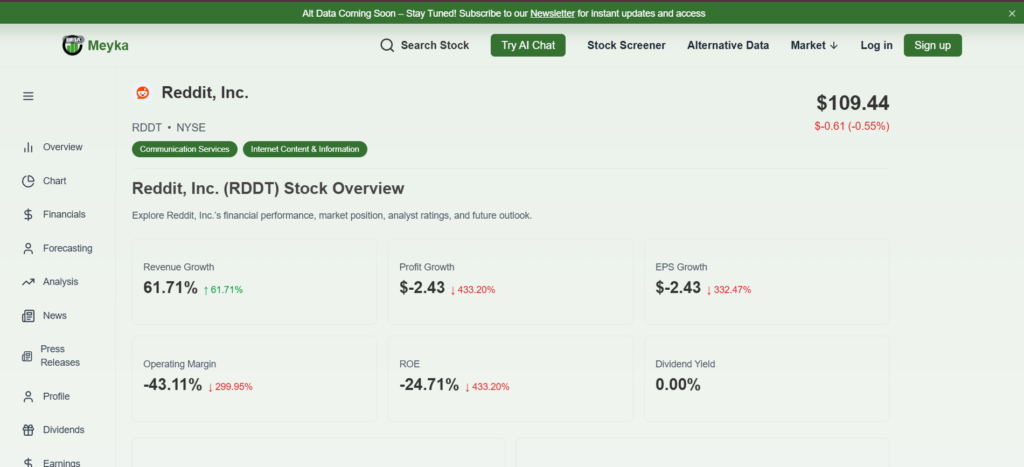Image resolution: width=1024 pixels, height=467 pixels.
Task: Click the Log in link
Action: tap(876, 45)
